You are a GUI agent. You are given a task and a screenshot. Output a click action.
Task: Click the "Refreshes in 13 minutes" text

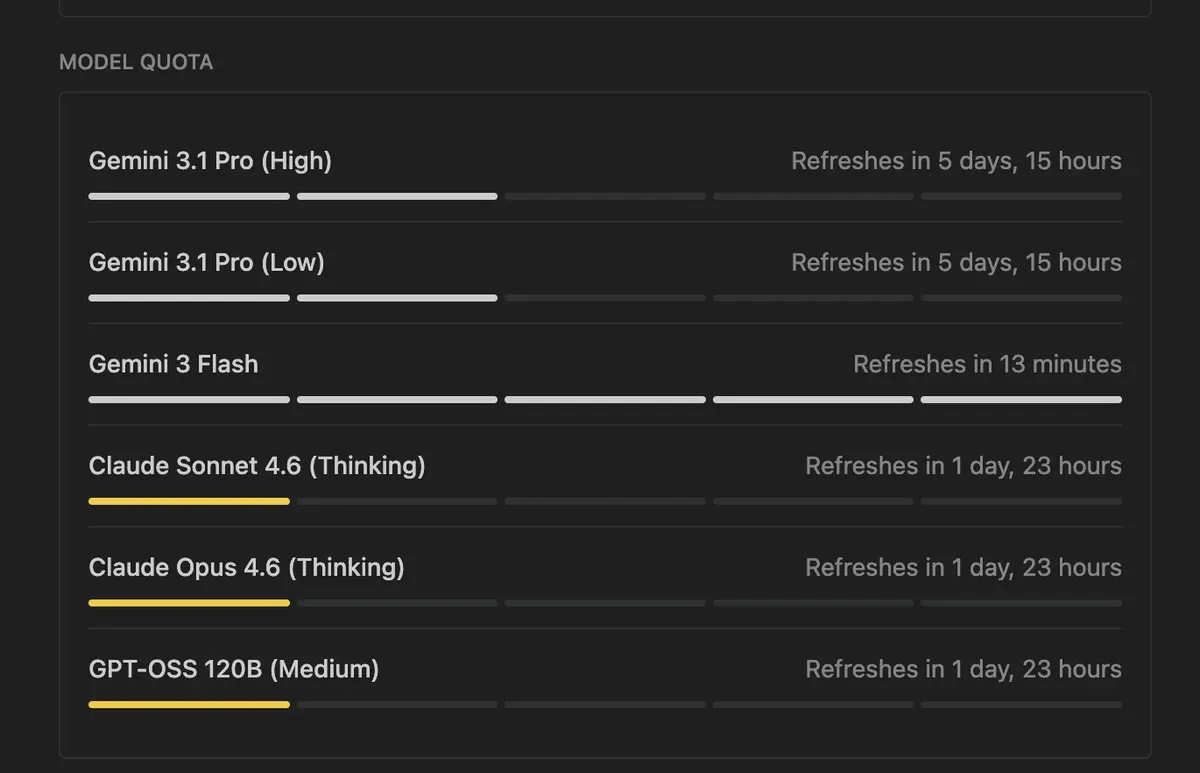click(x=987, y=365)
